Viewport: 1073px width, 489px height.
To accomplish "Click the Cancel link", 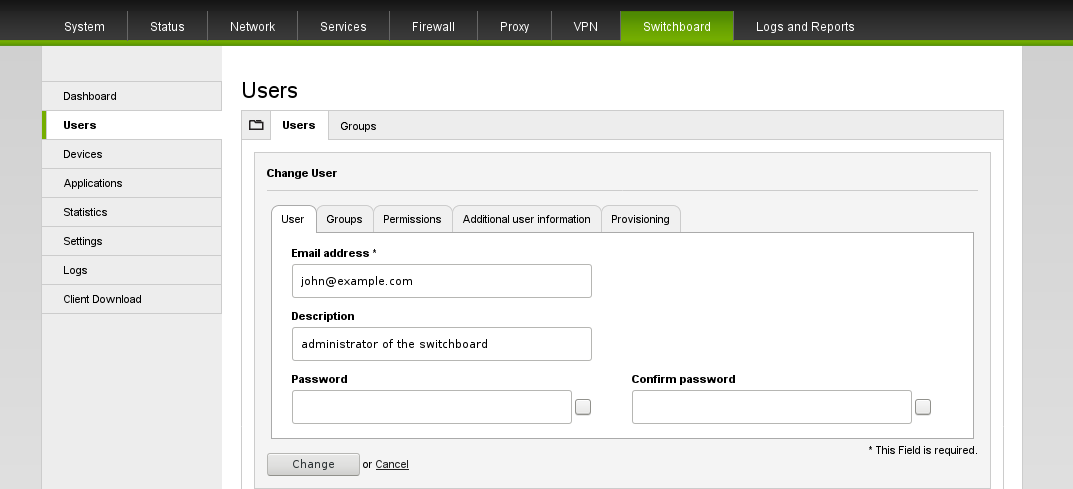I will [392, 464].
